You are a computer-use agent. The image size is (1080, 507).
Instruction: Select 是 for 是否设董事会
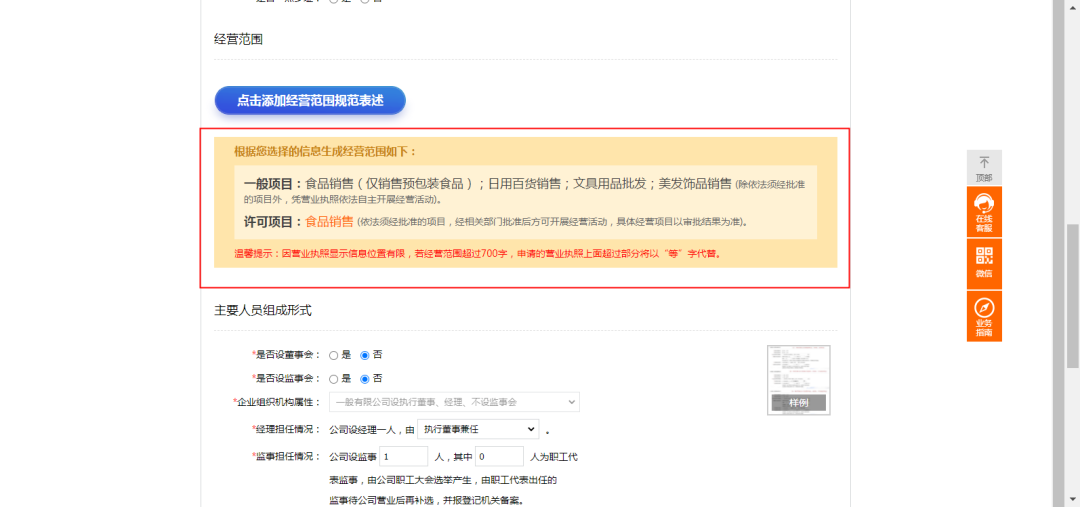[x=333, y=355]
